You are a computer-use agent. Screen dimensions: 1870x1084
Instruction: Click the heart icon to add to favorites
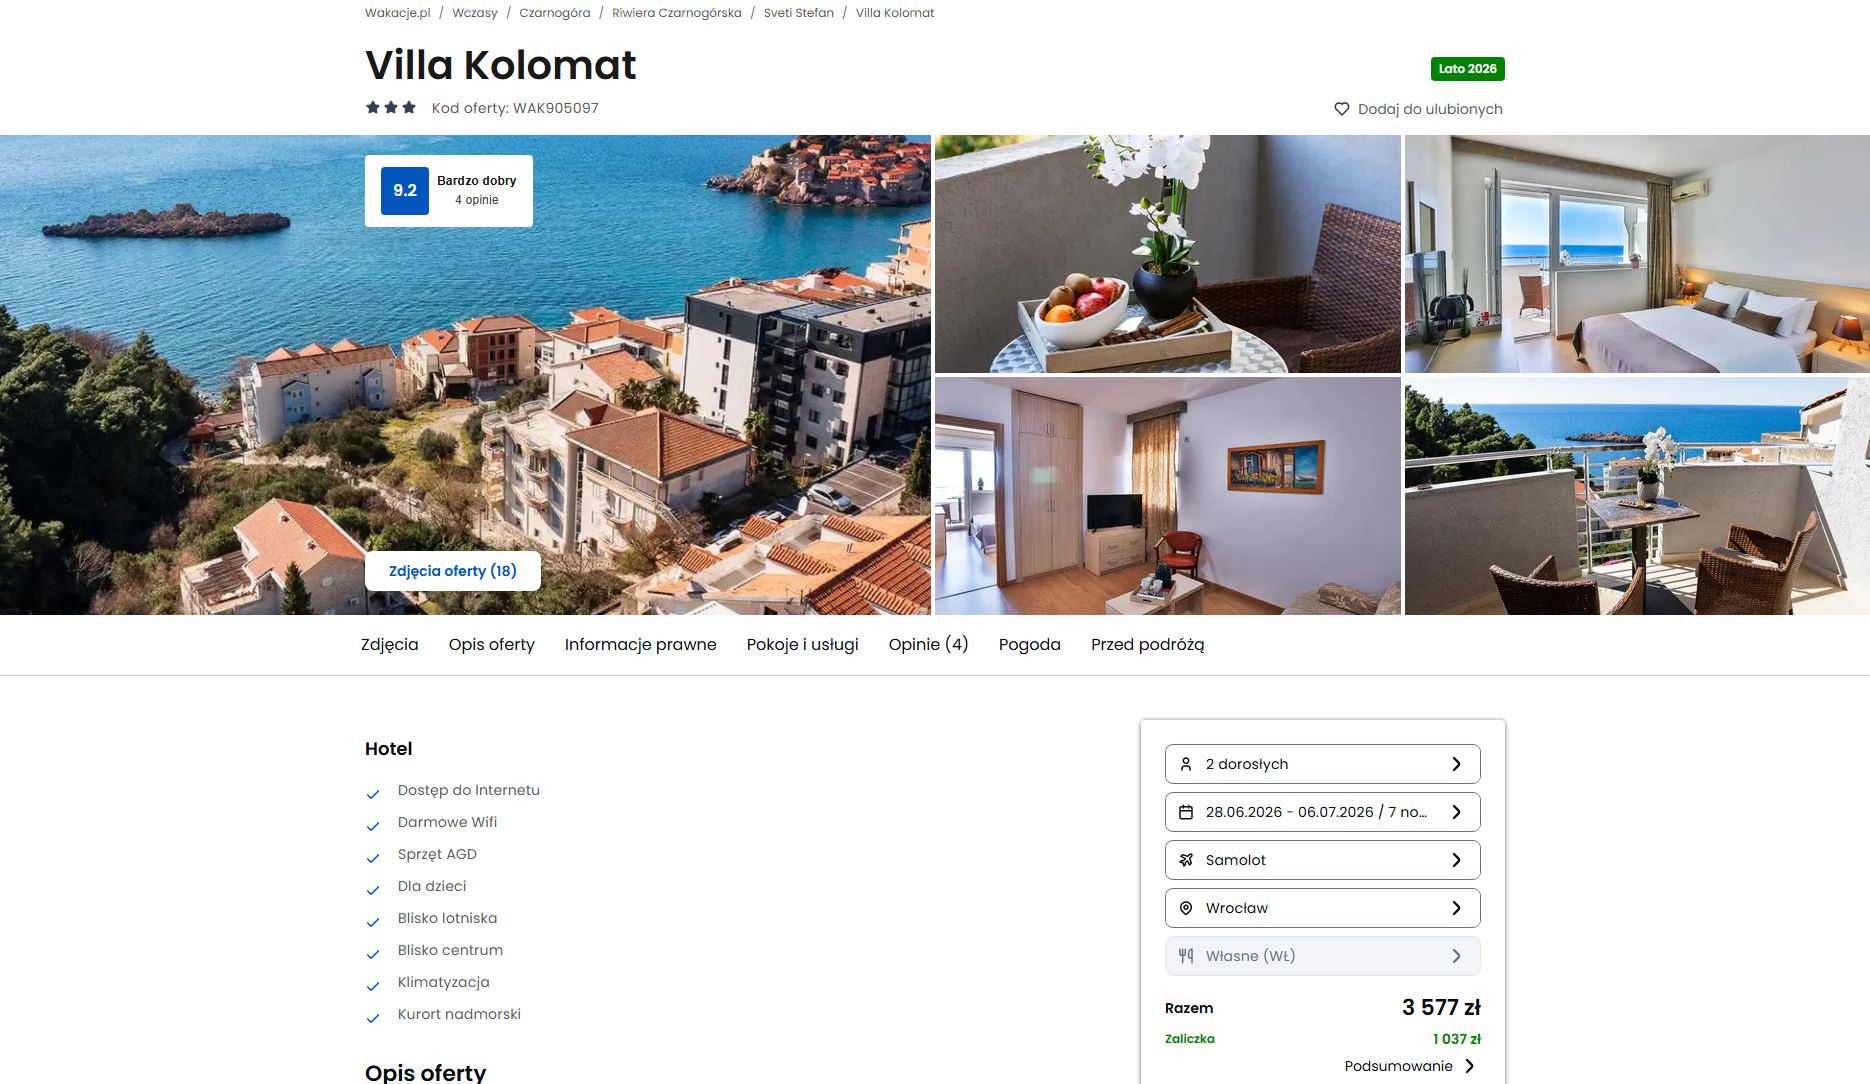click(1341, 109)
